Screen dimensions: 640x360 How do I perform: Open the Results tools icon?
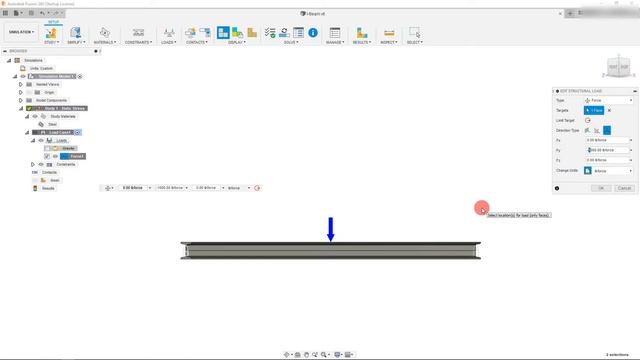pyautogui.click(x=362, y=33)
